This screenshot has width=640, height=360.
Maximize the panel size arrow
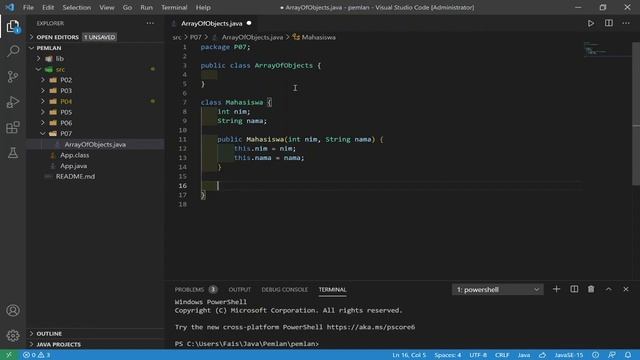609,289
